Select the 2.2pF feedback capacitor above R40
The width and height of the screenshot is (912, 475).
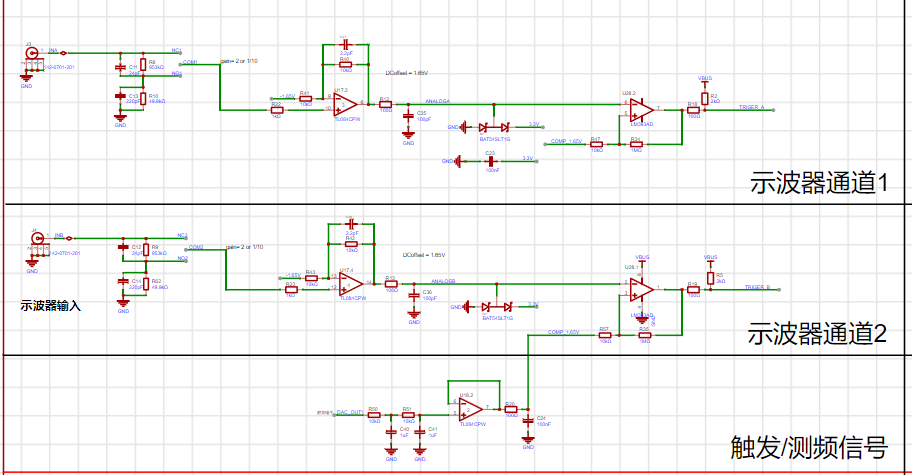coord(345,44)
